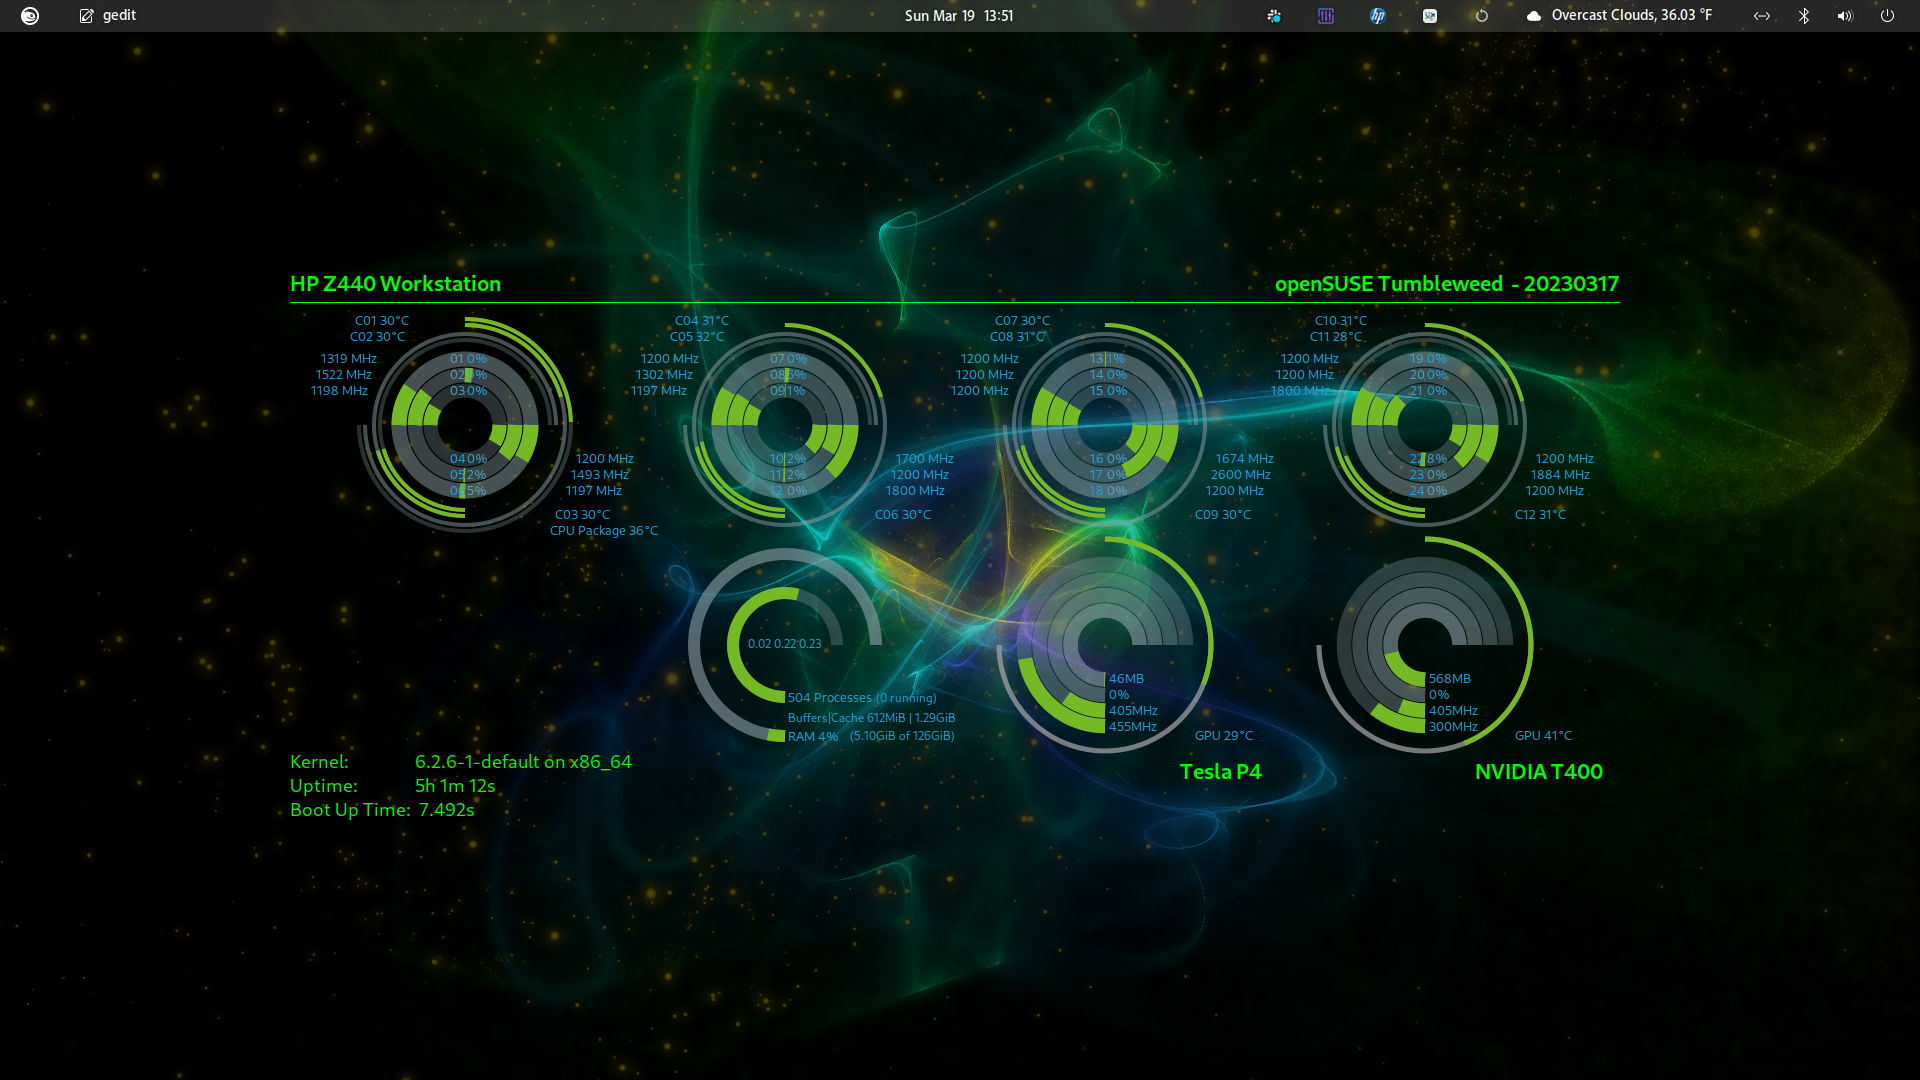Click the '1884 MHz' frequency reading
This screenshot has width=1920, height=1080.
(x=1560, y=475)
